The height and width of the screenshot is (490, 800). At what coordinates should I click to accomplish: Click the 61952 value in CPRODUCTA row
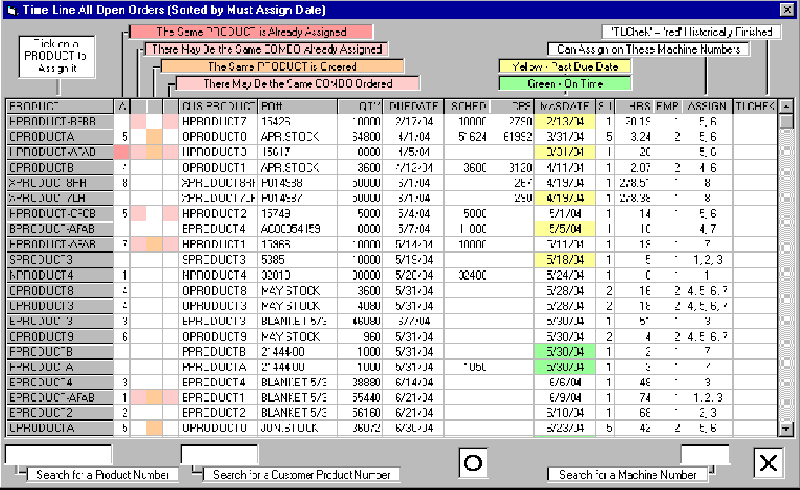click(513, 137)
